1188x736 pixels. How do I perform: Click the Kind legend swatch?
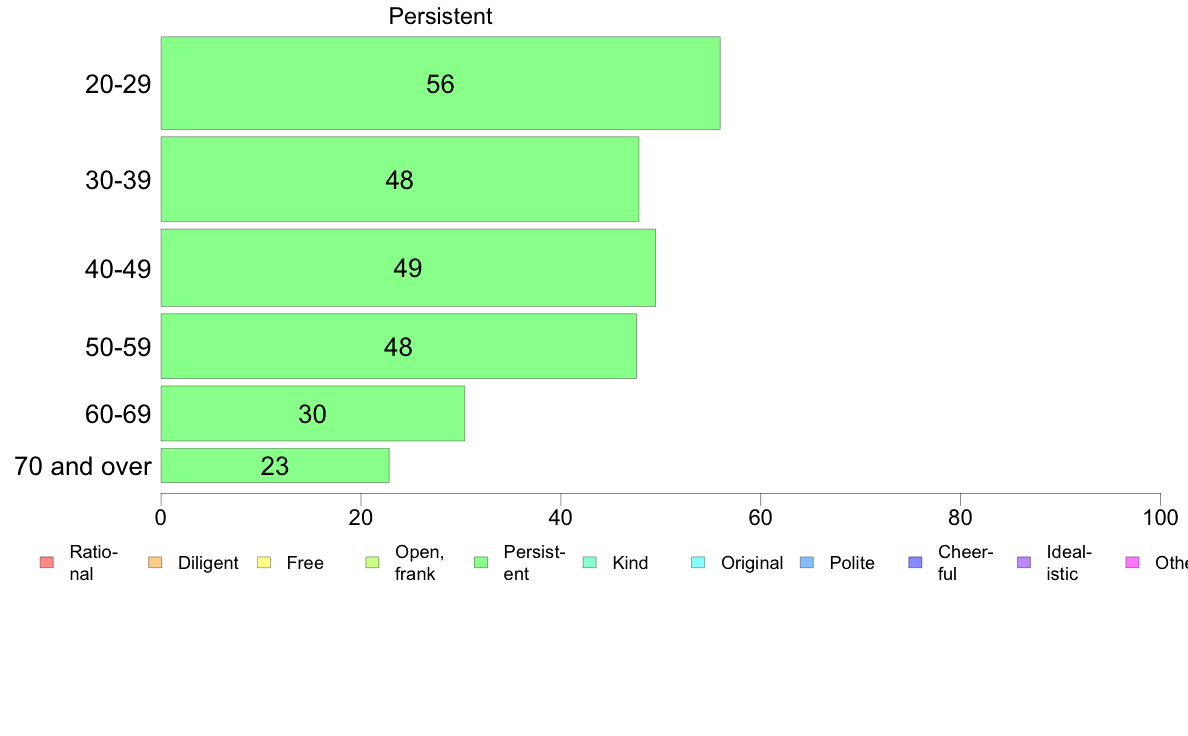pos(589,562)
